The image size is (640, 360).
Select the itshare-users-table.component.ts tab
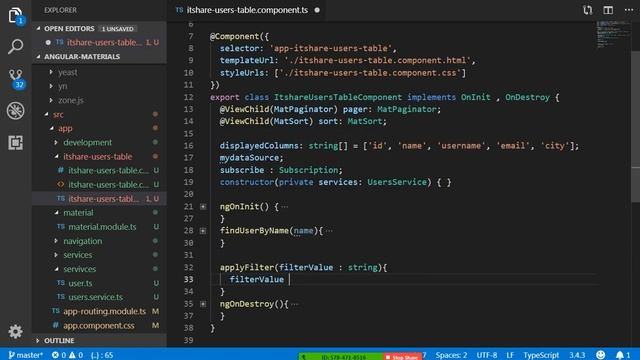tap(247, 10)
